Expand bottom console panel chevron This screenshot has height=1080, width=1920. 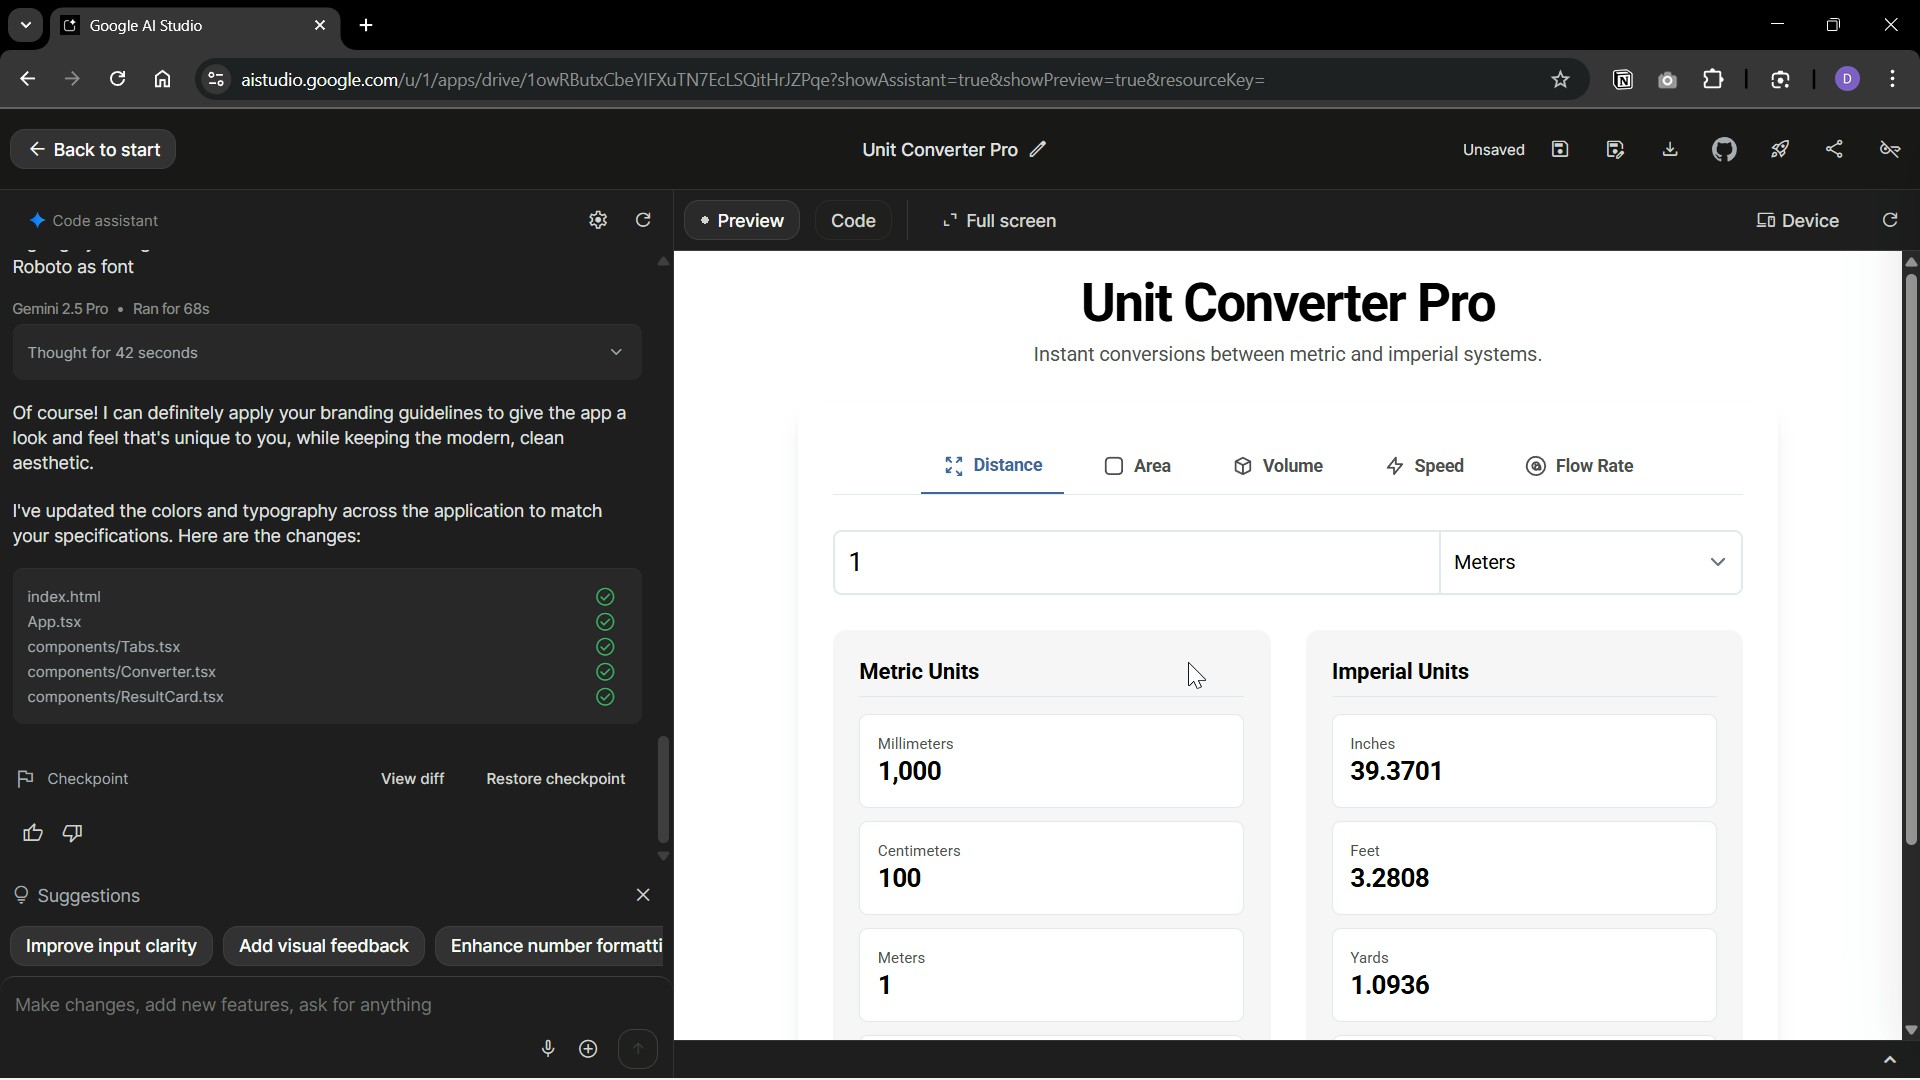tap(1889, 1060)
